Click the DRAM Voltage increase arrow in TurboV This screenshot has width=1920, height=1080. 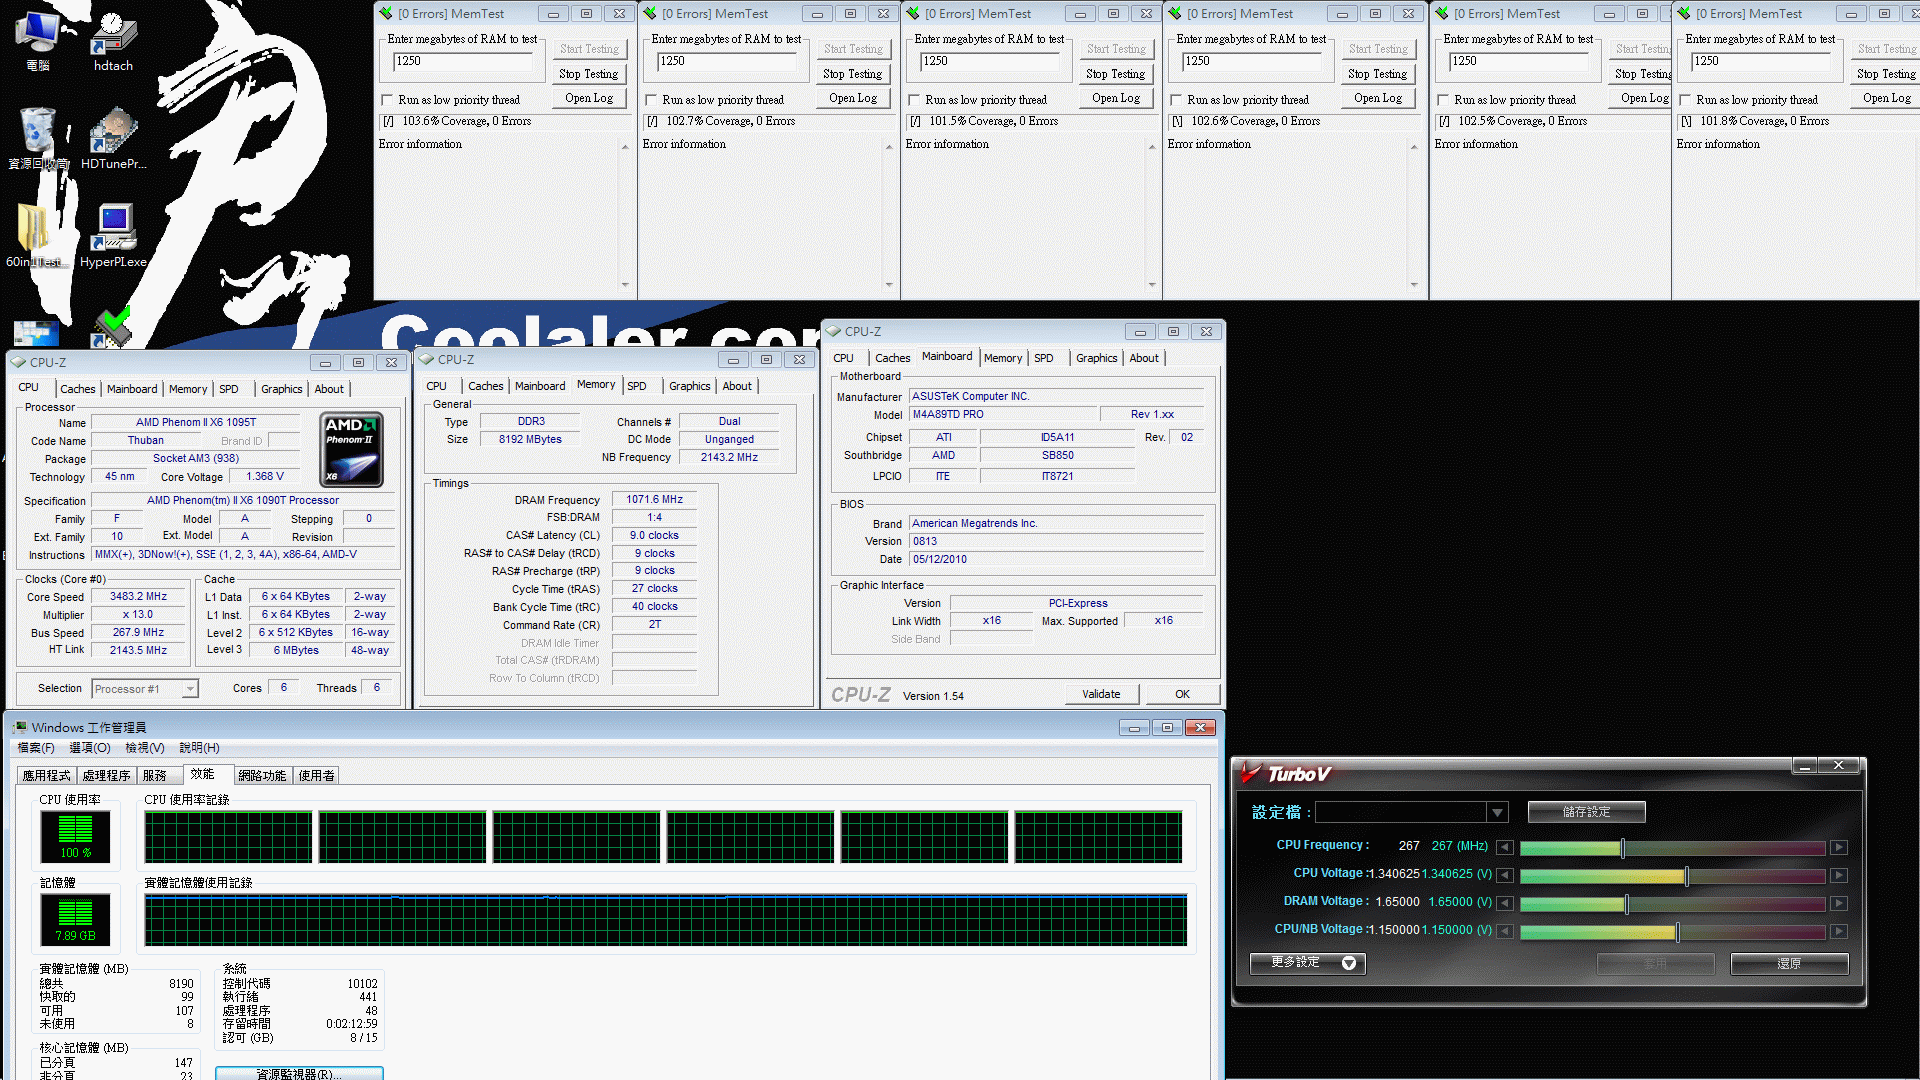pyautogui.click(x=1839, y=903)
